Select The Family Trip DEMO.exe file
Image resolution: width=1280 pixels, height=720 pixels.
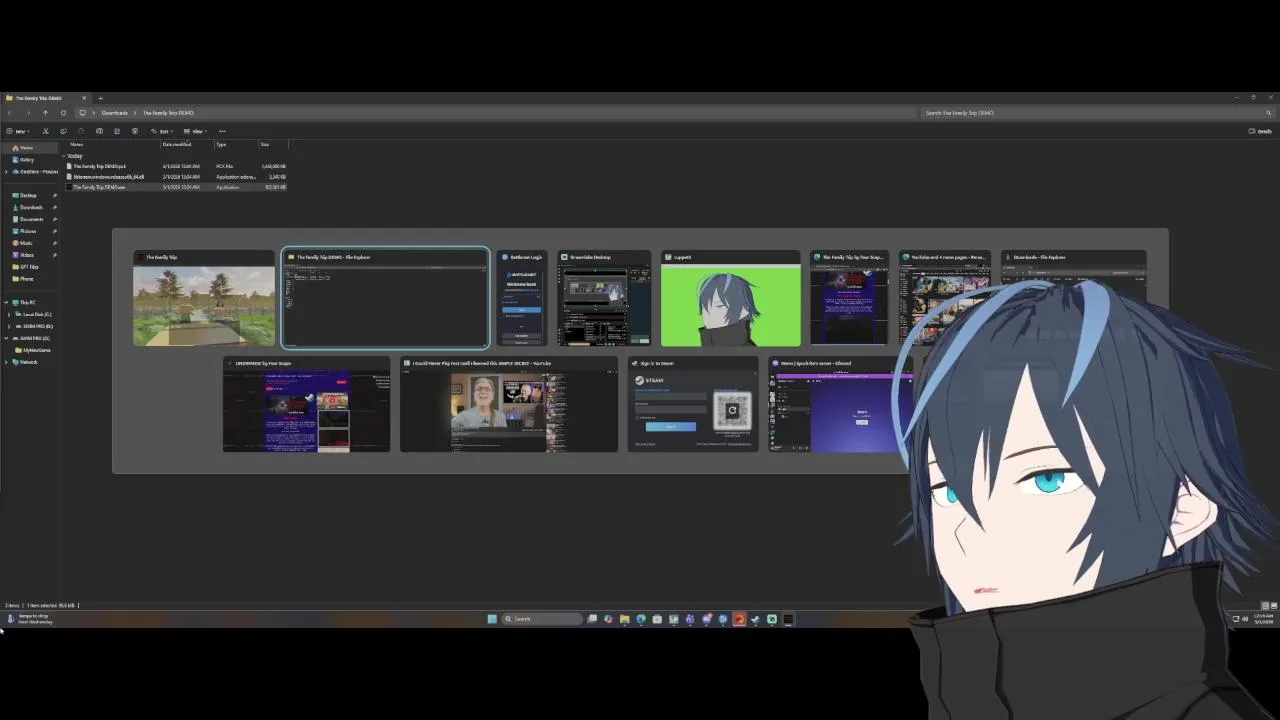click(177, 187)
